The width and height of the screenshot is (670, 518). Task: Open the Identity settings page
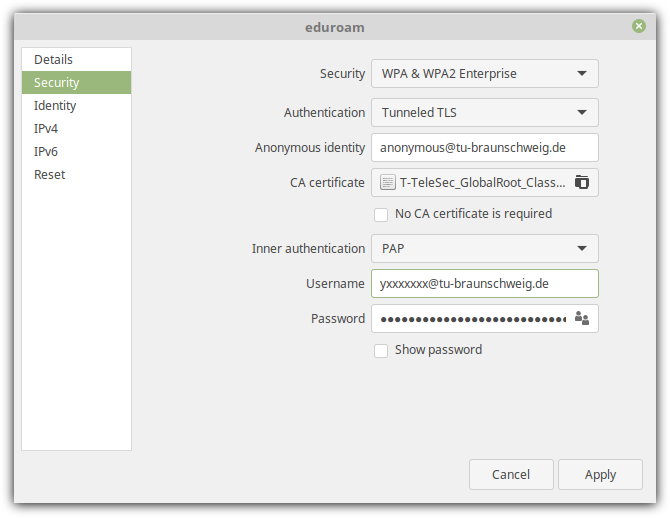click(x=55, y=106)
